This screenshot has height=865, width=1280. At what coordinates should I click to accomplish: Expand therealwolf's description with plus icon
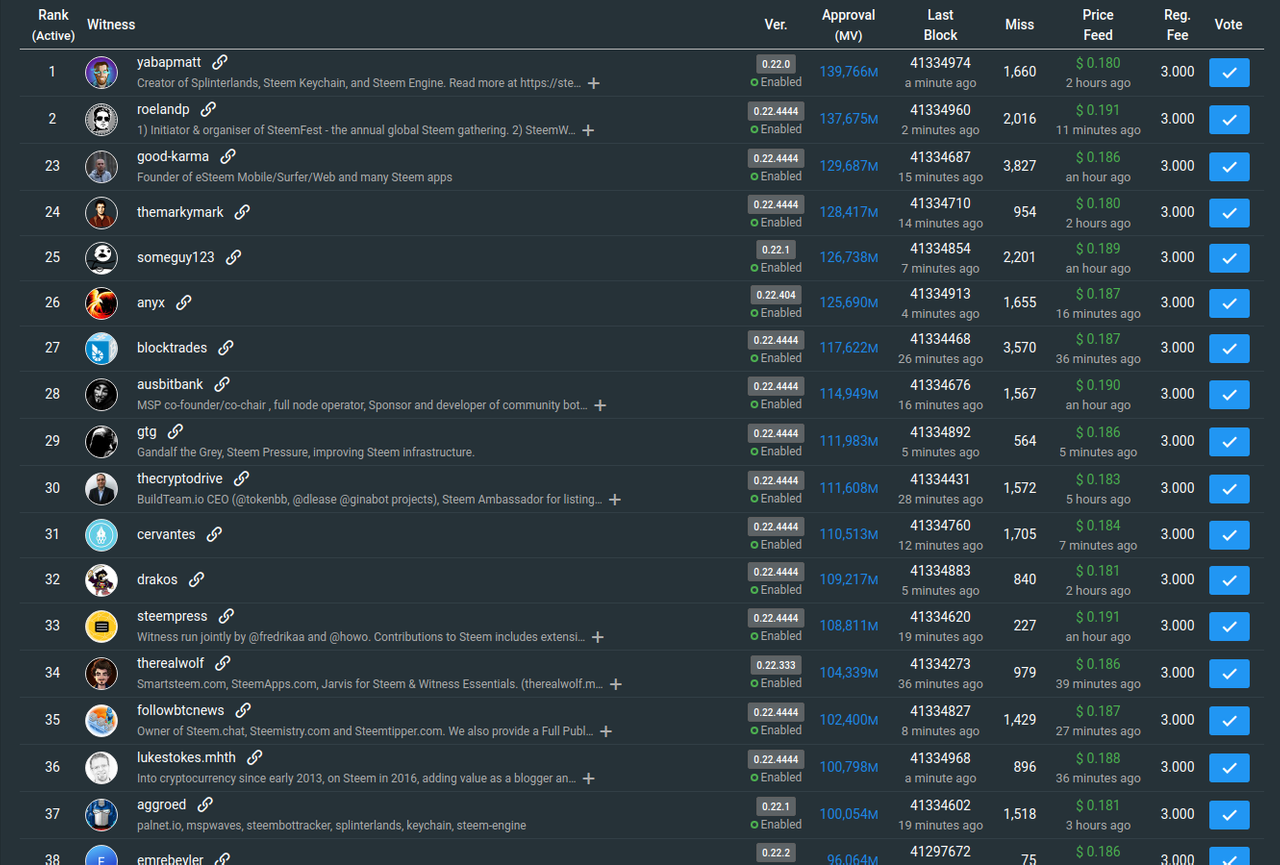click(x=616, y=684)
